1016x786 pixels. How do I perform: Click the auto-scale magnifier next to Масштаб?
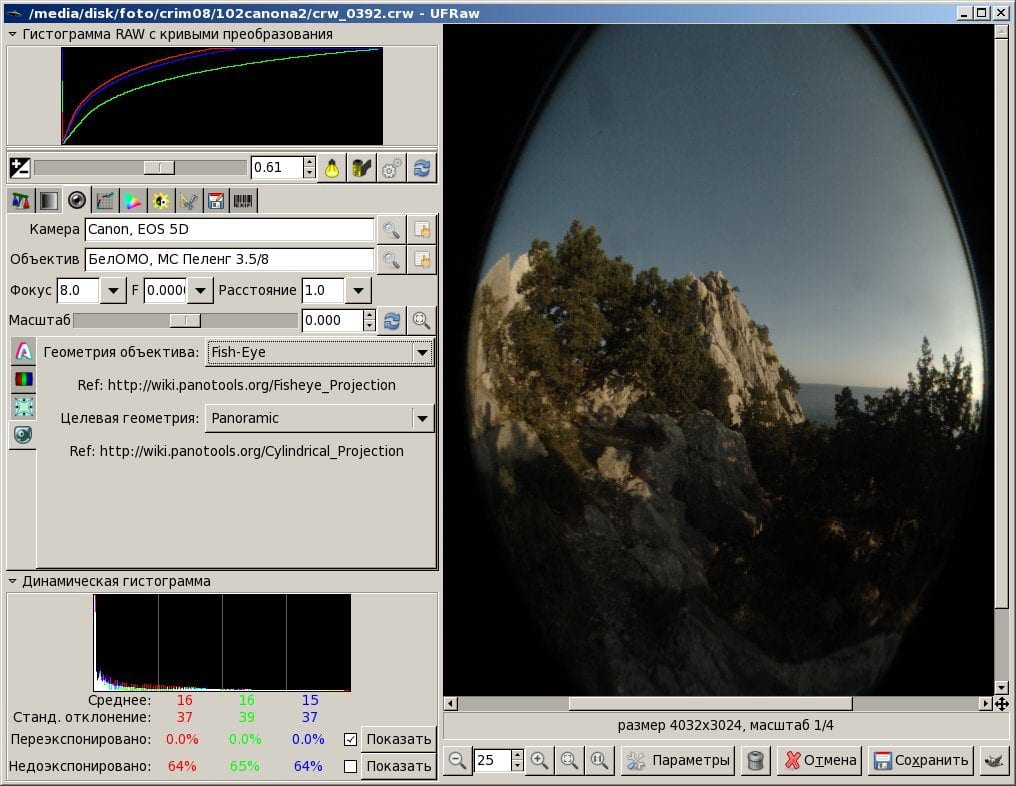tap(421, 321)
